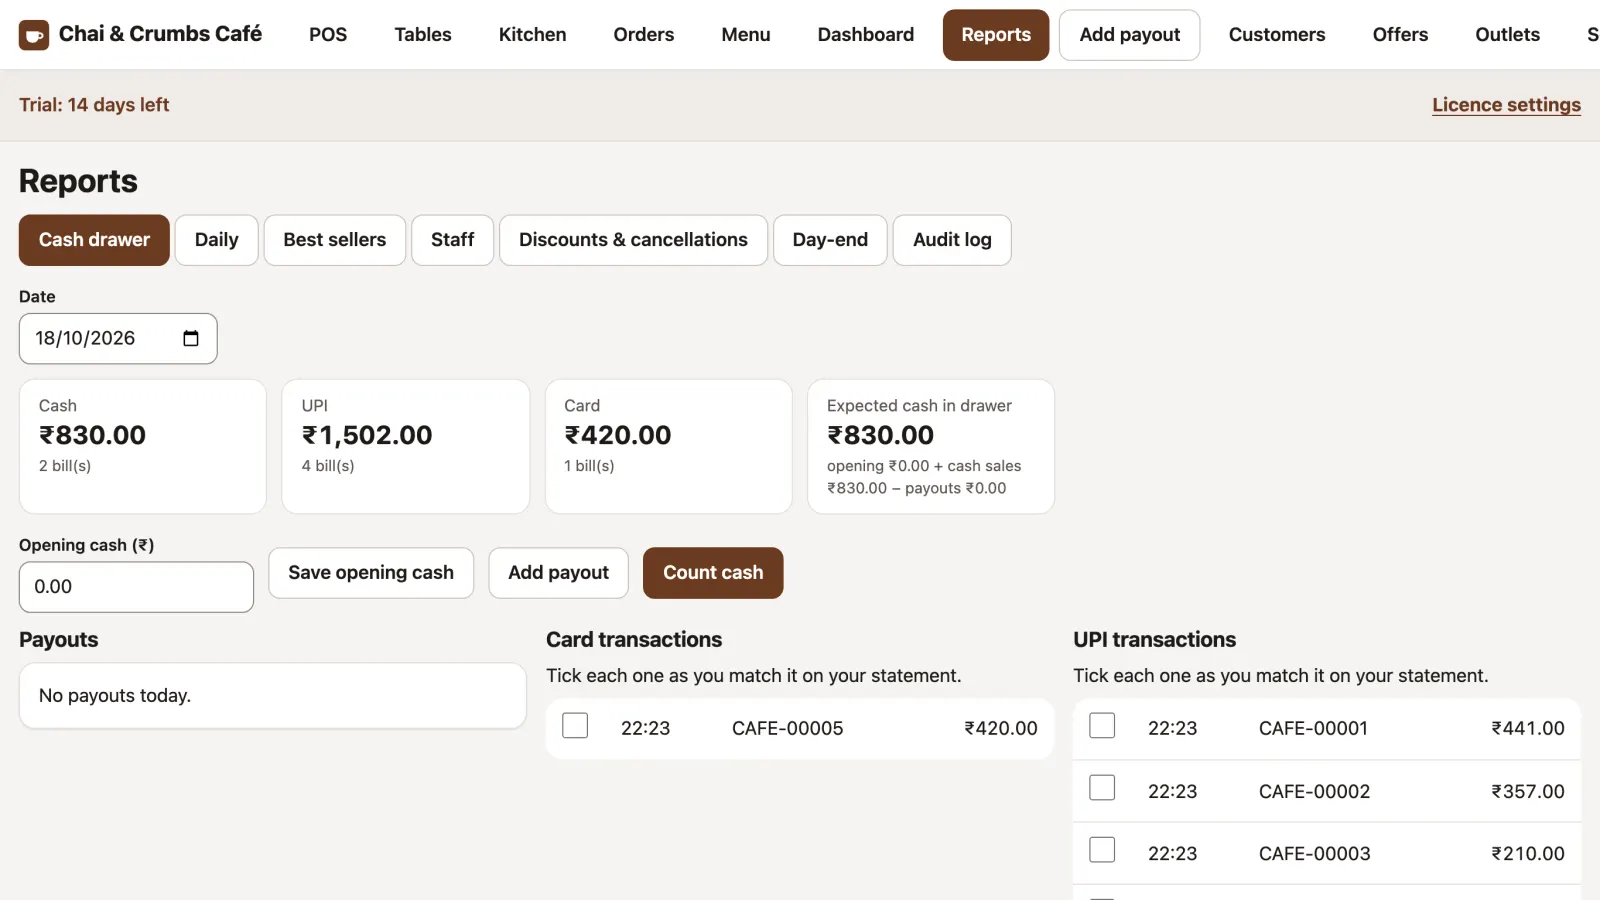Image resolution: width=1600 pixels, height=900 pixels.
Task: Switch to the Day-end tab
Action: [830, 240]
